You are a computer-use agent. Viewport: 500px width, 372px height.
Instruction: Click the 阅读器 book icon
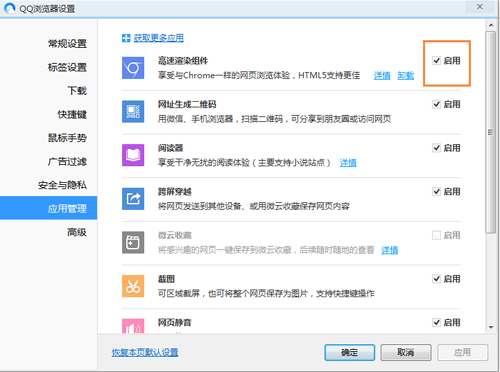click(x=133, y=155)
